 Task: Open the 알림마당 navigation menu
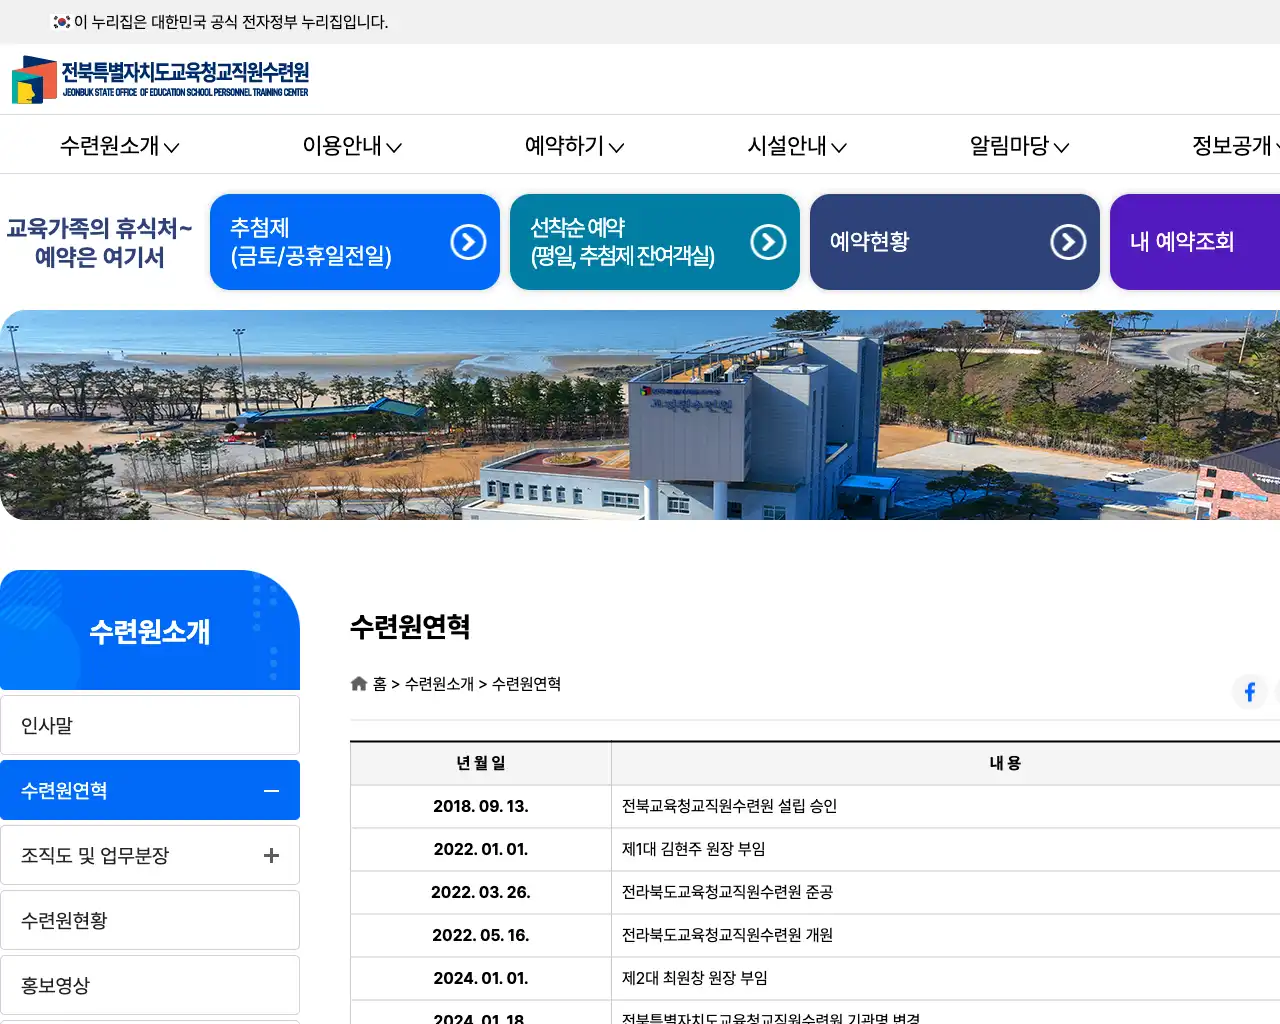1017,146
